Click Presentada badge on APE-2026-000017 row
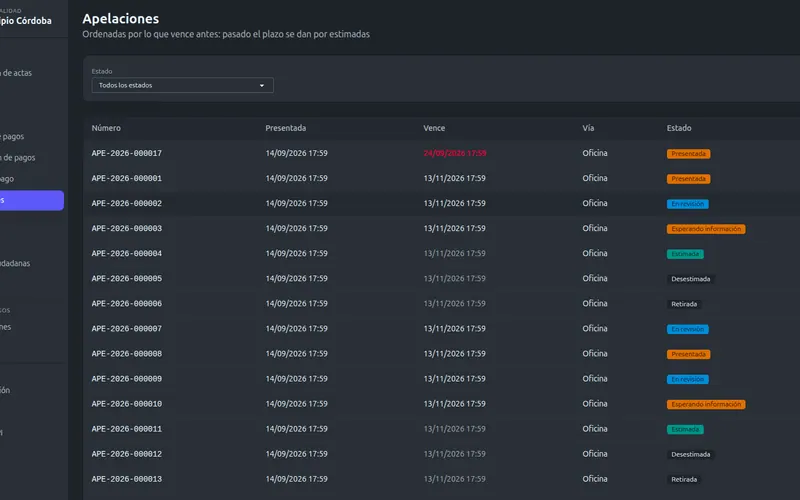 688,154
